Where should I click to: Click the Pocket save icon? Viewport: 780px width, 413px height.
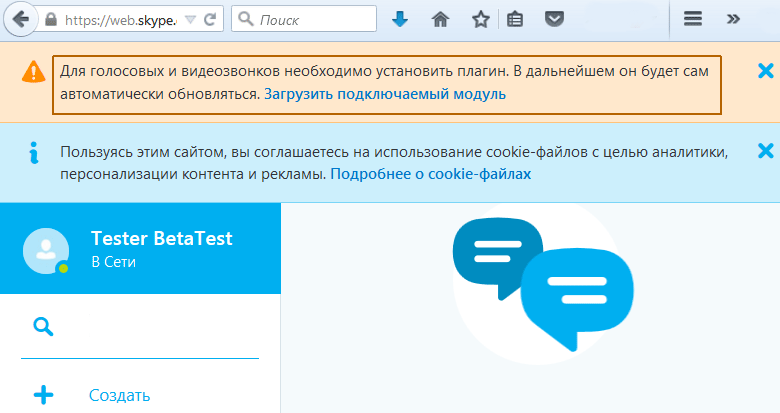point(553,20)
